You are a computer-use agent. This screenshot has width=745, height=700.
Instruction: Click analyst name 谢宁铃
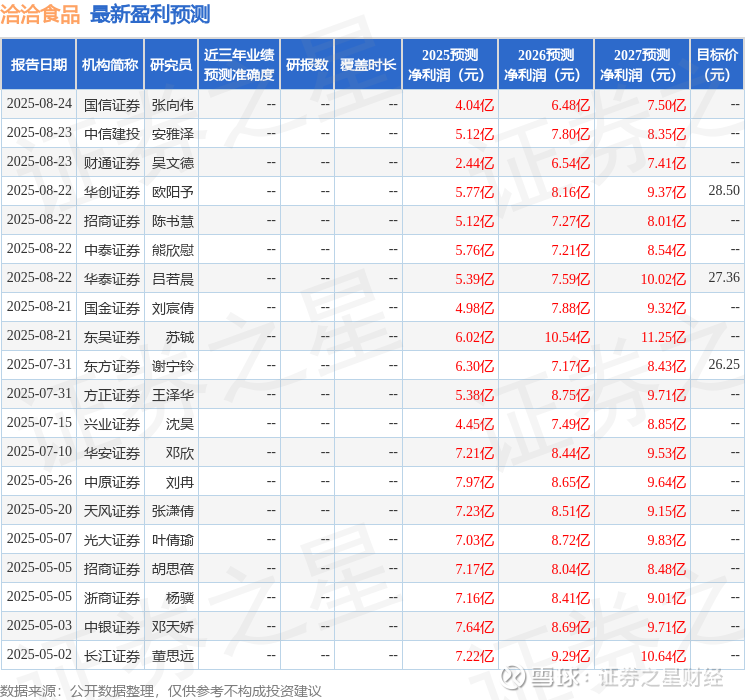pyautogui.click(x=173, y=366)
